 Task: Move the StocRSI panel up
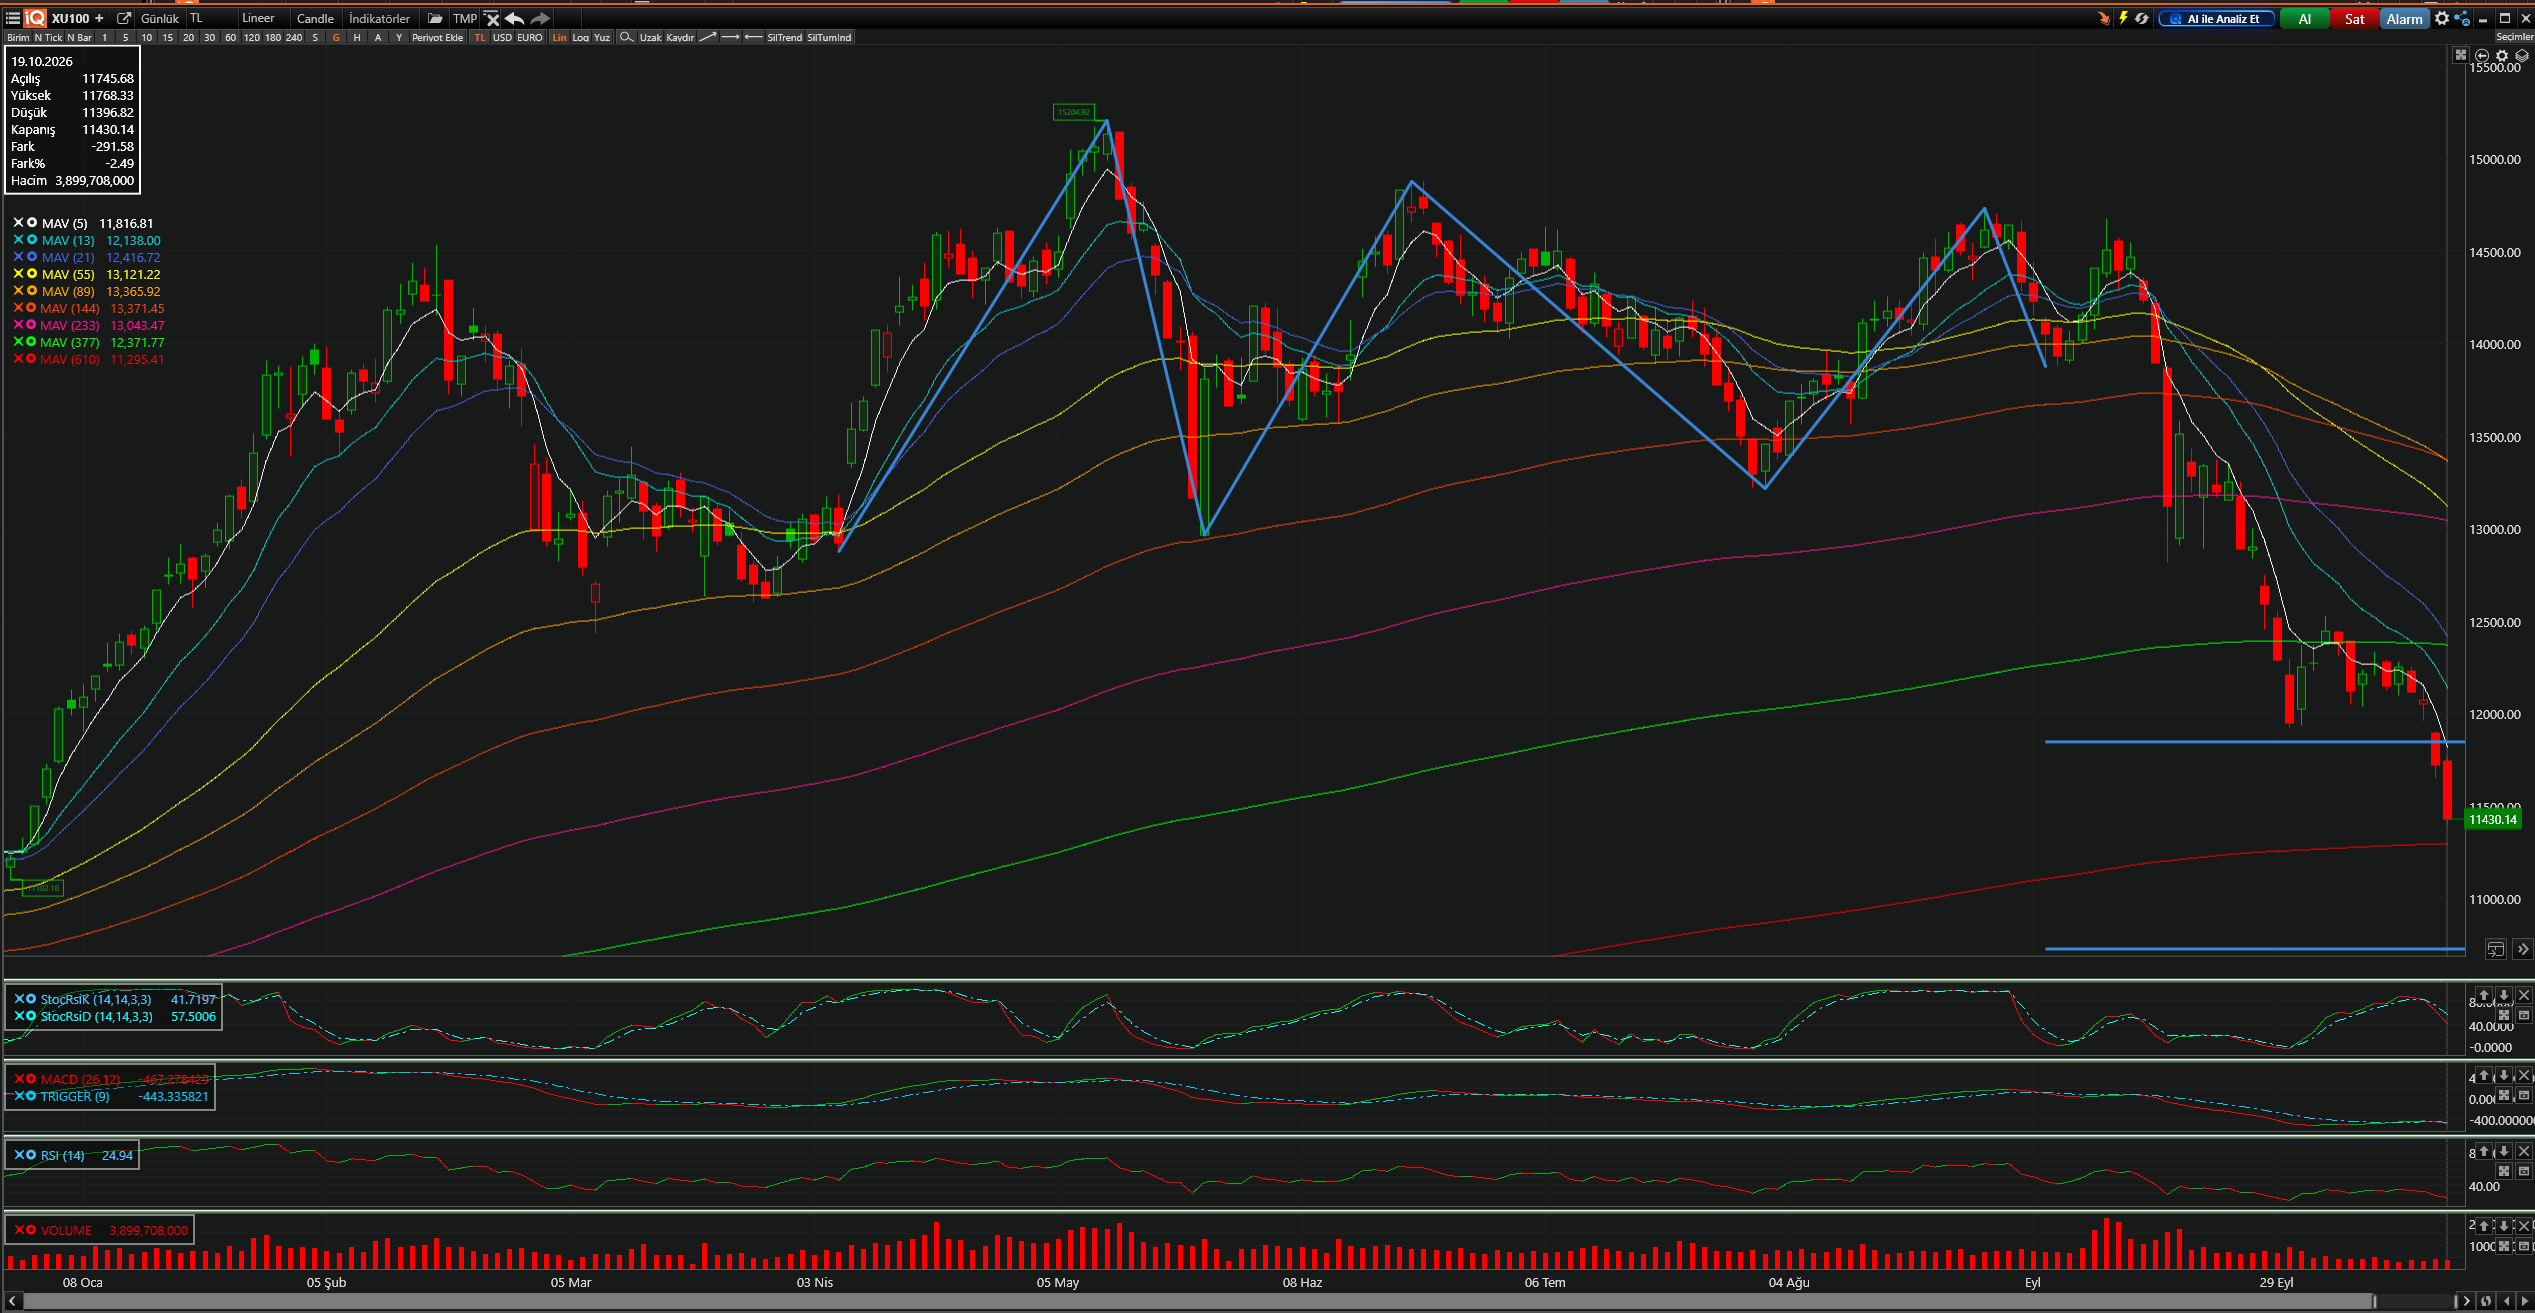point(2484,995)
